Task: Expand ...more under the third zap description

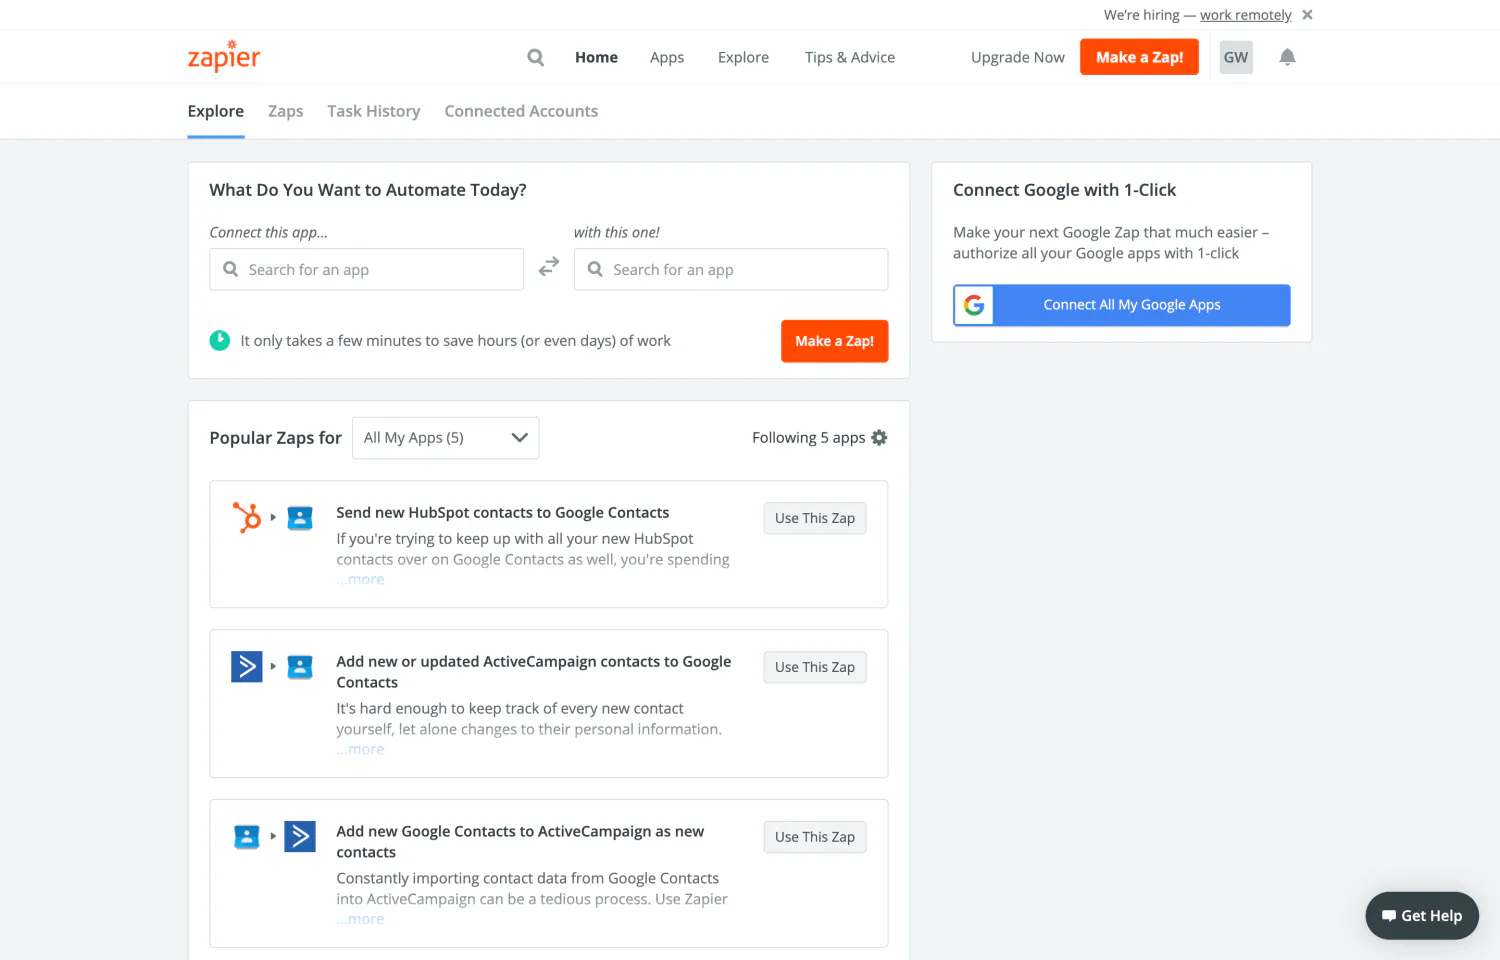Action: click(x=360, y=920)
